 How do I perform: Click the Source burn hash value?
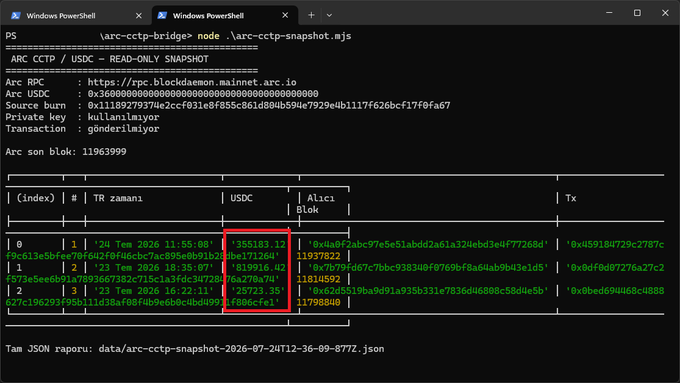[269, 106]
